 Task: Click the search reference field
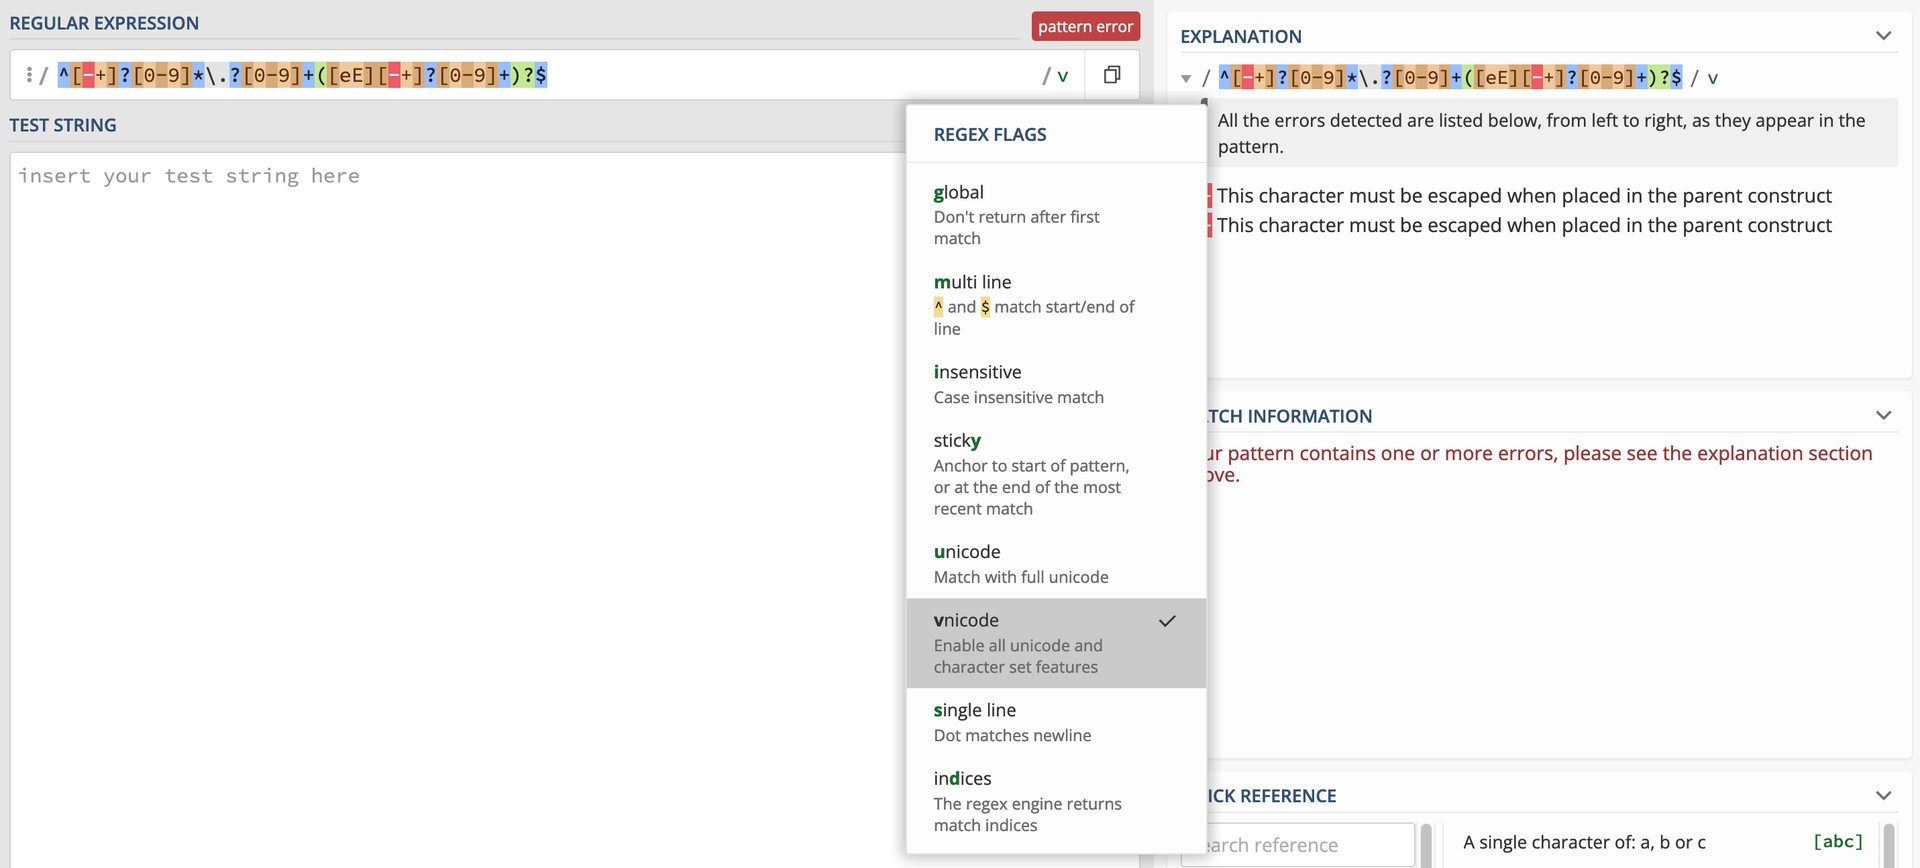(x=1300, y=845)
